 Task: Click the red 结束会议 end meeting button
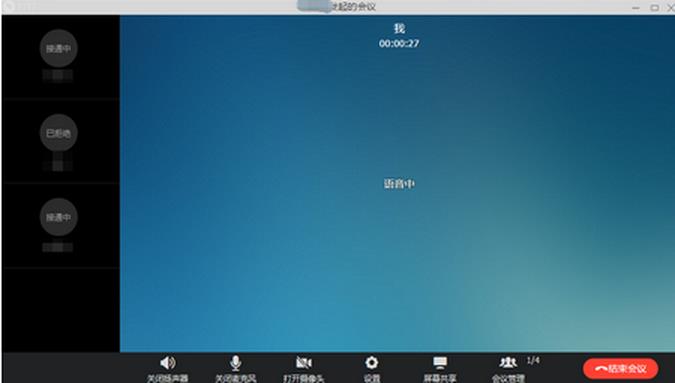tap(620, 369)
